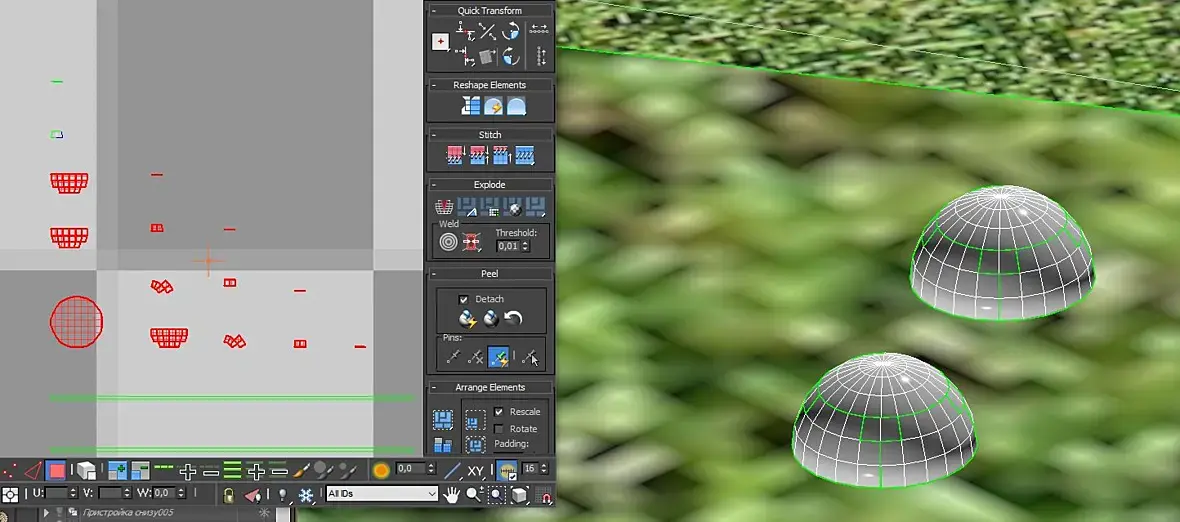Increase the Threshold spinner value
The width and height of the screenshot is (1180, 522).
click(x=526, y=243)
